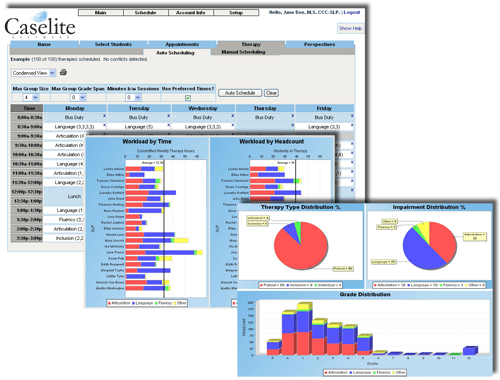Viewport: 500px width, 380px height.
Task: Select the Monday Lunch cell
Action: pos(64,196)
